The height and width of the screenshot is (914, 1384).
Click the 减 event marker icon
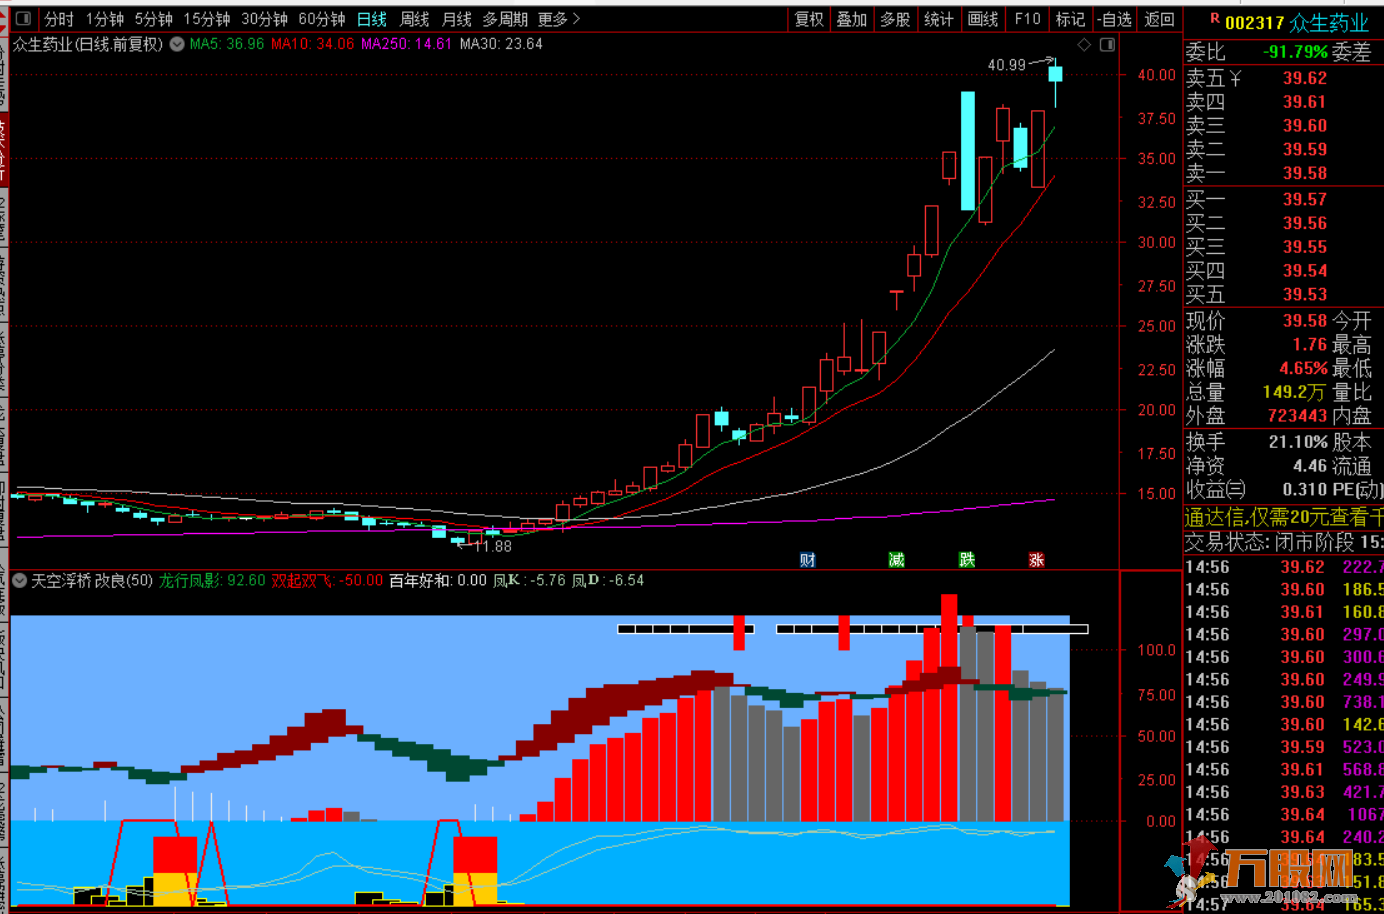pos(897,560)
